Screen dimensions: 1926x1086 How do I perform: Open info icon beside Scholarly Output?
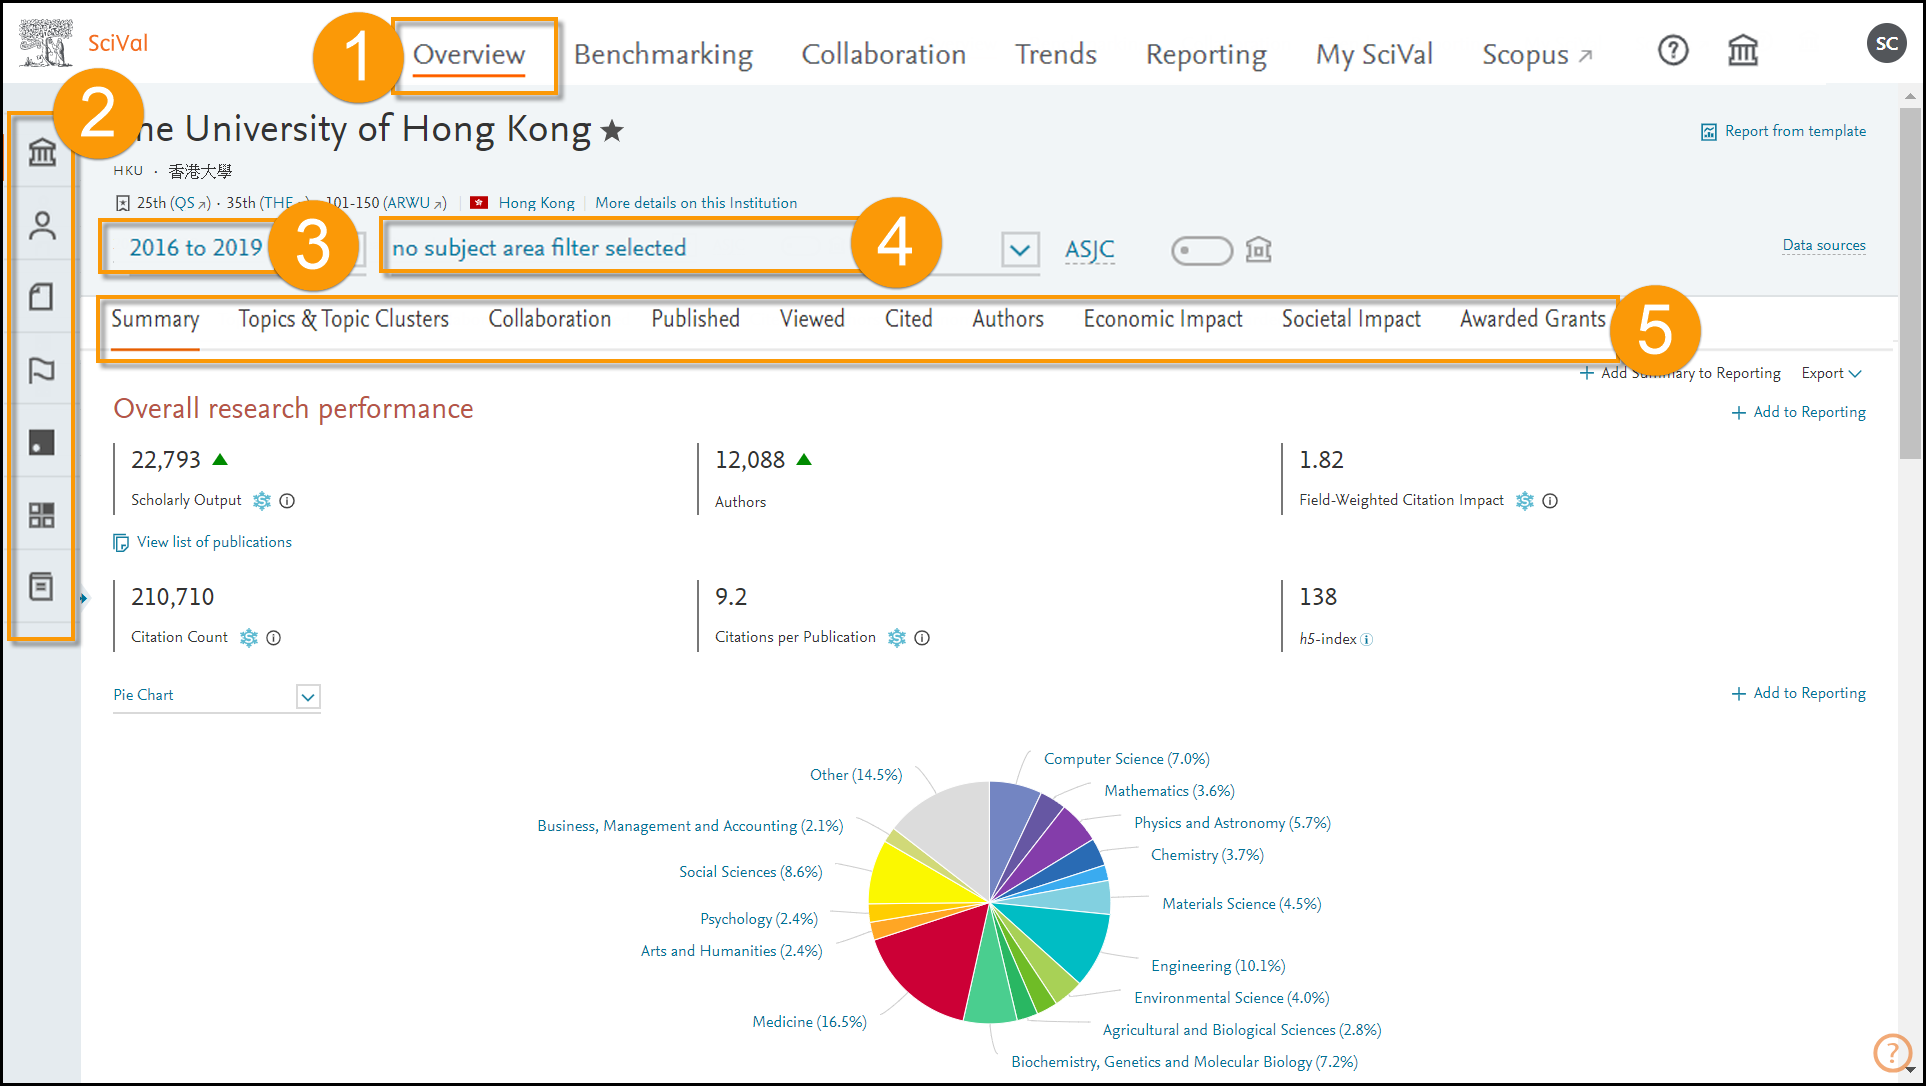click(x=287, y=501)
